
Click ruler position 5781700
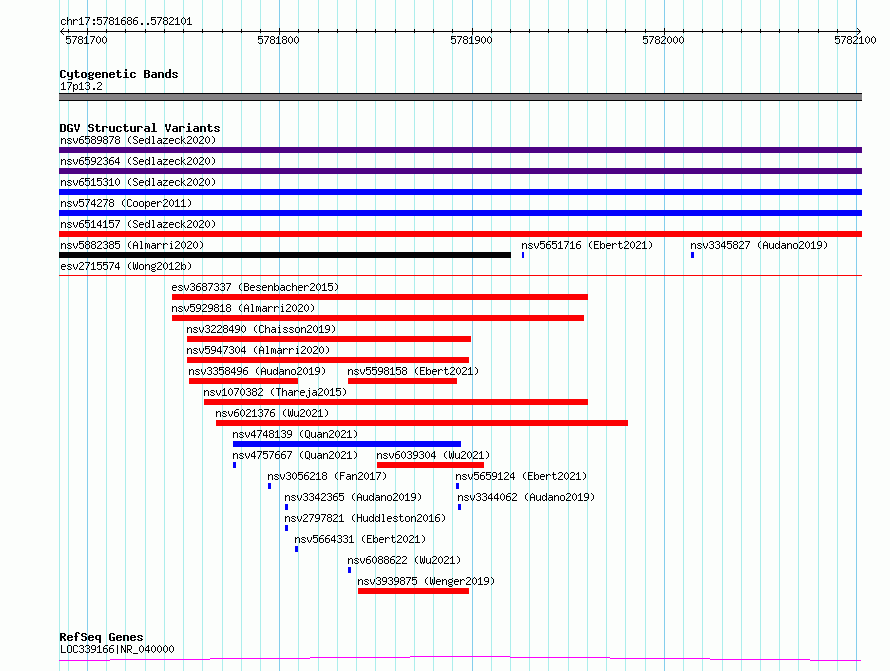(x=86, y=40)
